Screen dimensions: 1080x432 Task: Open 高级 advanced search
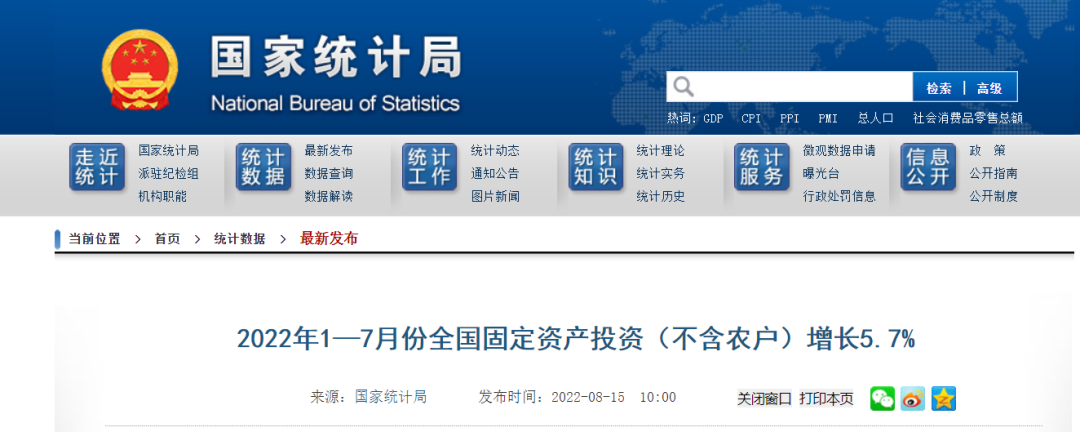pyautogui.click(x=989, y=88)
